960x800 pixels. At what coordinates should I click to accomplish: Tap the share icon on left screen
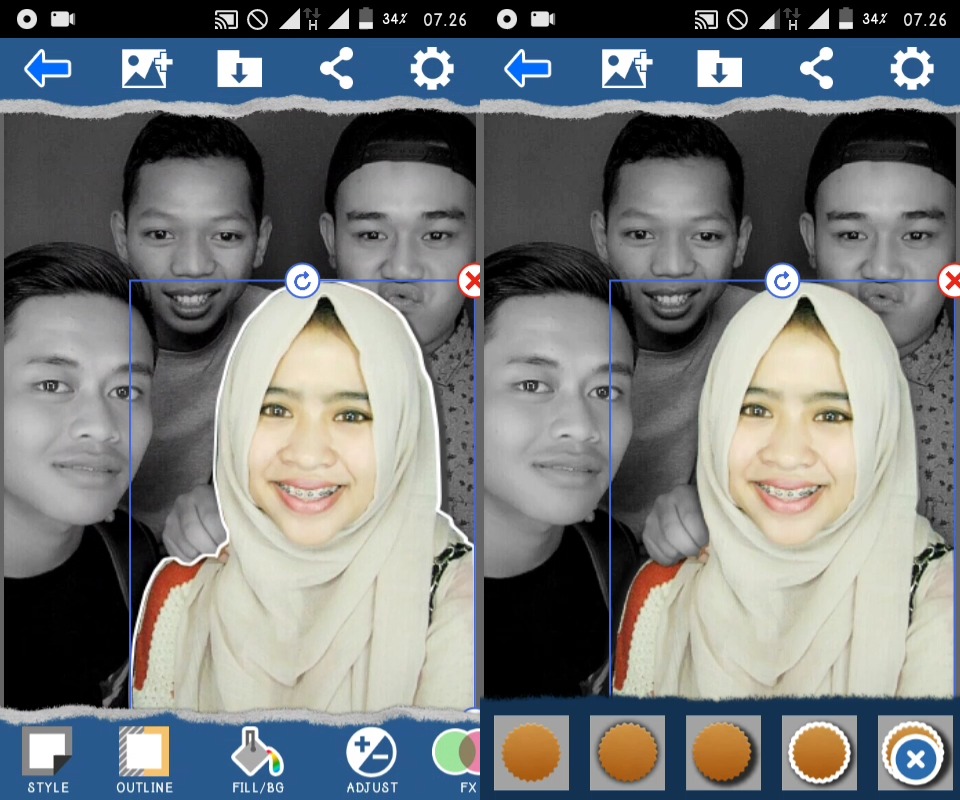[x=337, y=68]
